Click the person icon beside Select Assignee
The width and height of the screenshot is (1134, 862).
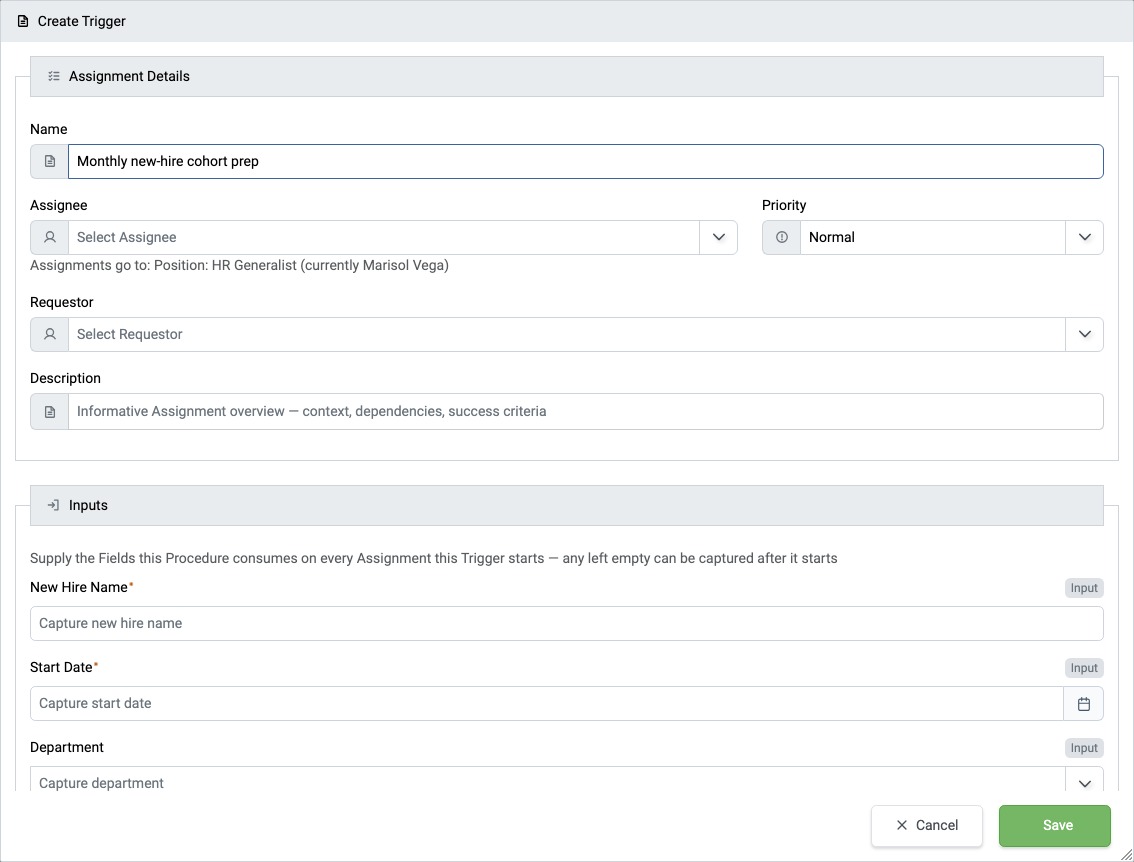coord(50,237)
